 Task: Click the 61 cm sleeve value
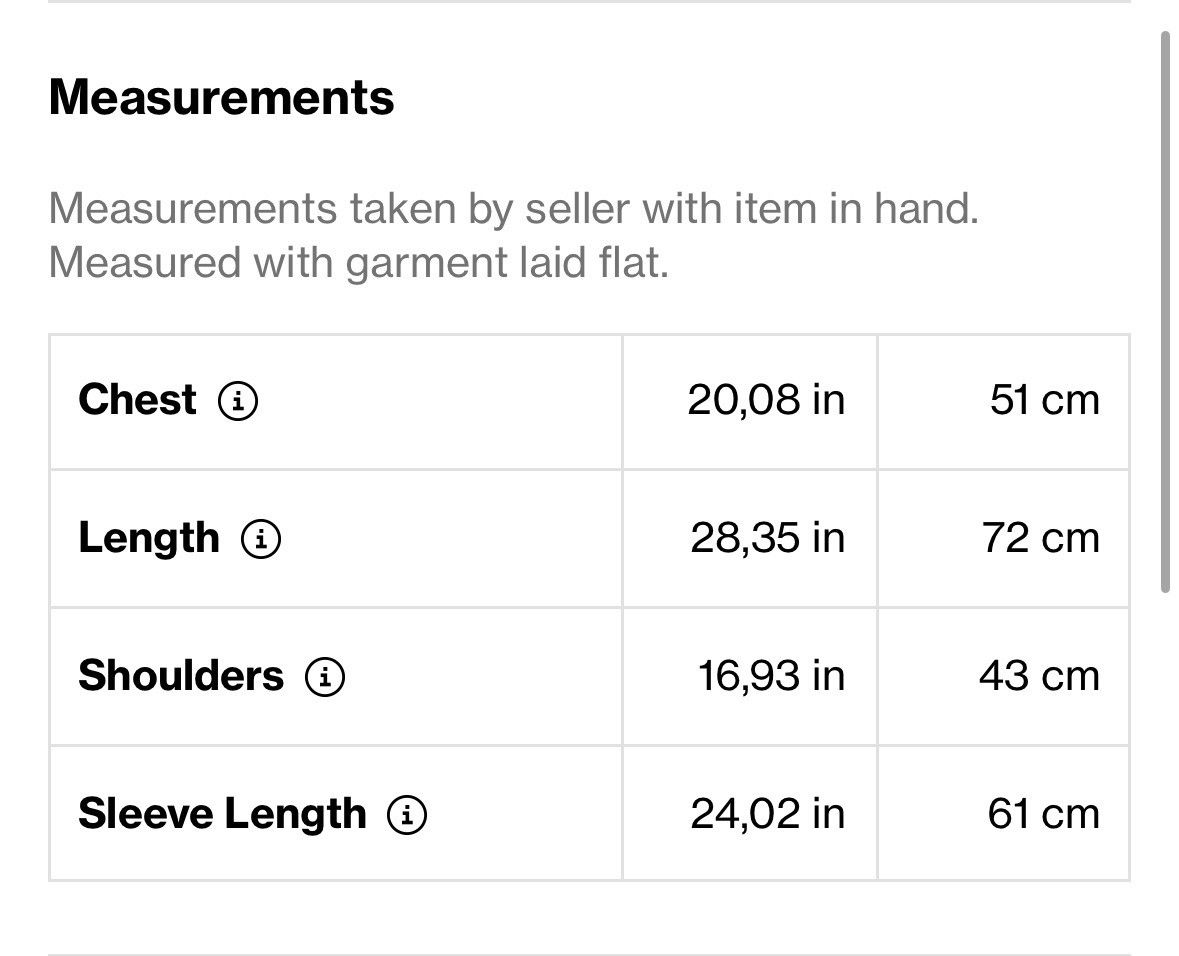(1044, 815)
